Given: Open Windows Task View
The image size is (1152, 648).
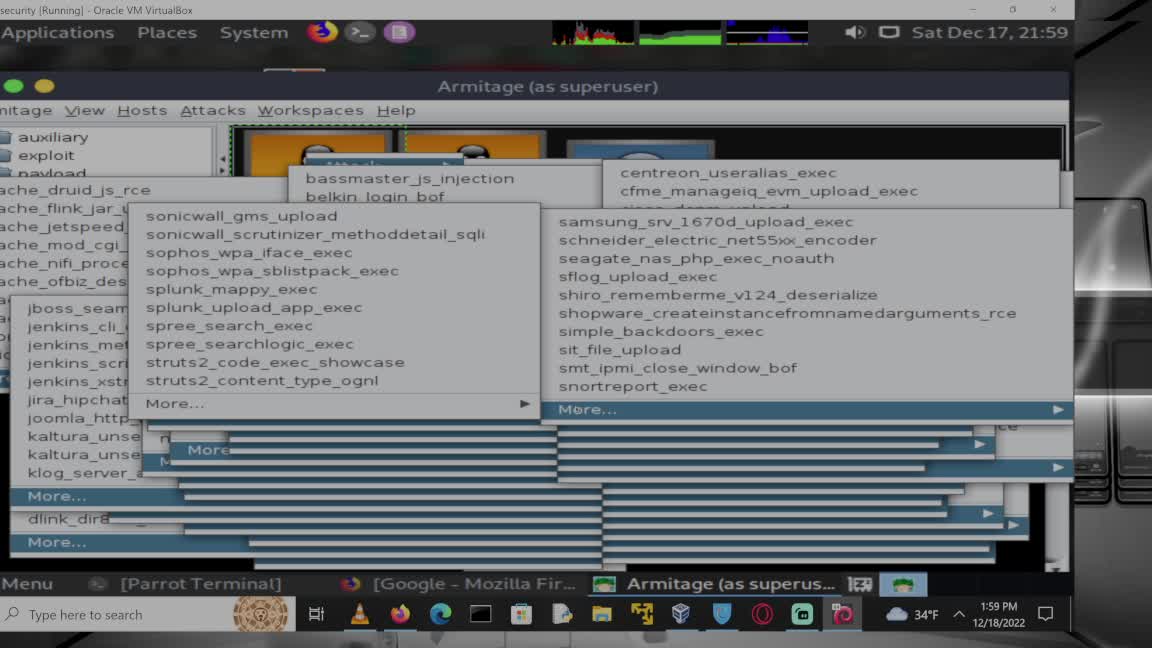Looking at the screenshot, I should pos(317,614).
